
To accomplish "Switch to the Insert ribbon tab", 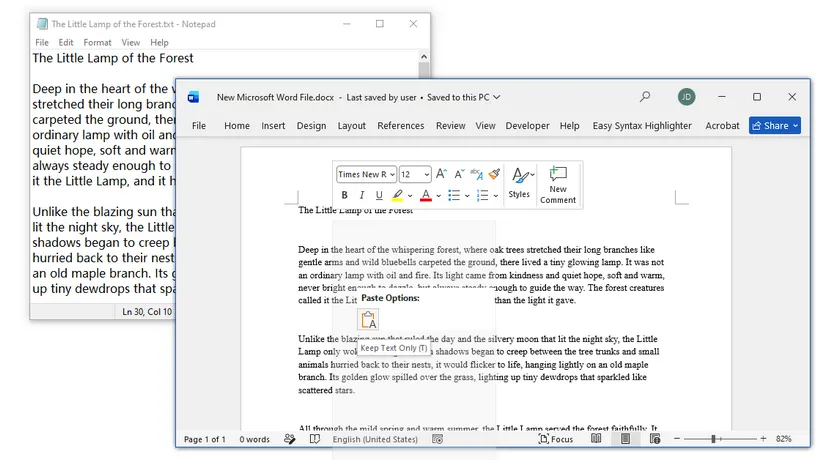I will click(x=273, y=126).
